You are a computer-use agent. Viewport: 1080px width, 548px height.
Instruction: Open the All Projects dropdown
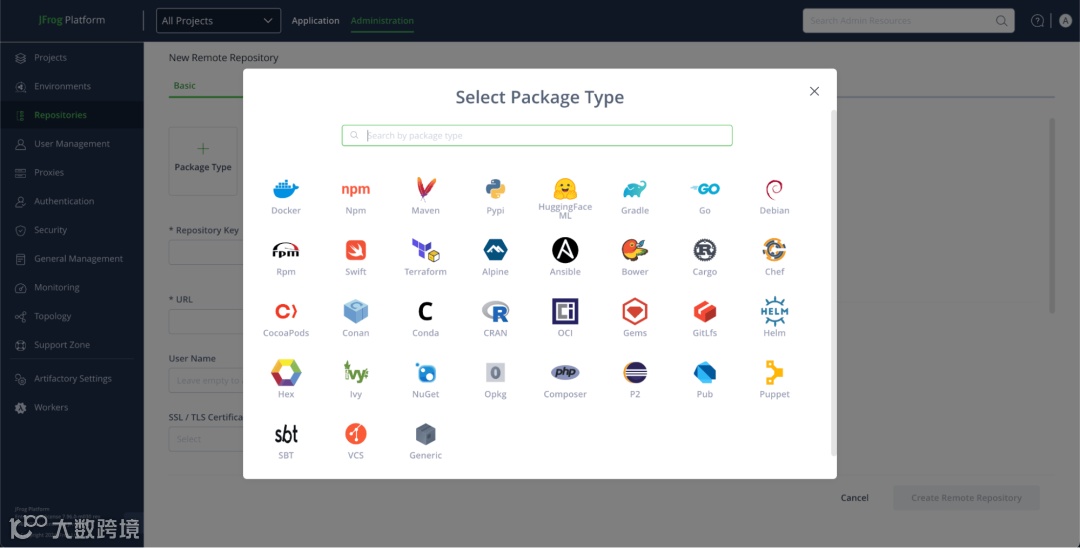click(218, 21)
